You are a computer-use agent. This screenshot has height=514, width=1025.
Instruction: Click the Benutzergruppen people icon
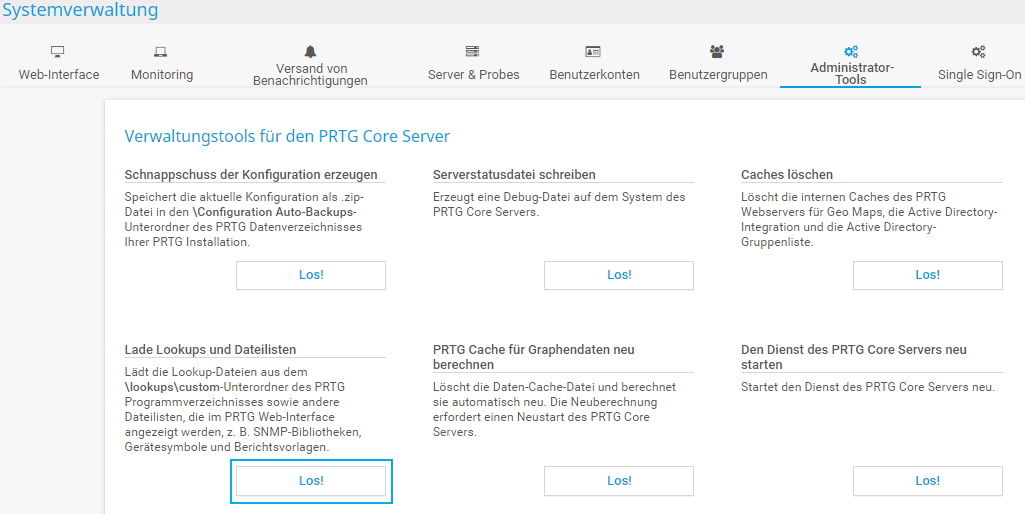[x=717, y=51]
